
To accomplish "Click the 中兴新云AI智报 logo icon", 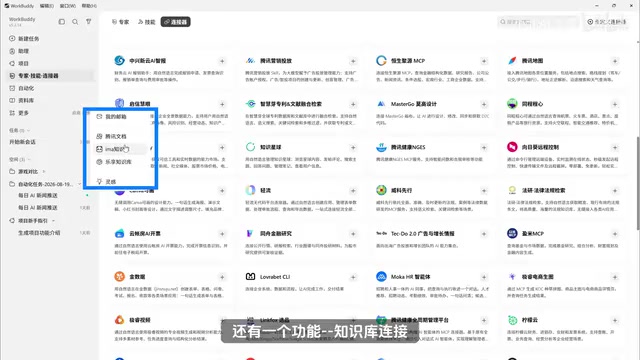I will click(x=120, y=60).
